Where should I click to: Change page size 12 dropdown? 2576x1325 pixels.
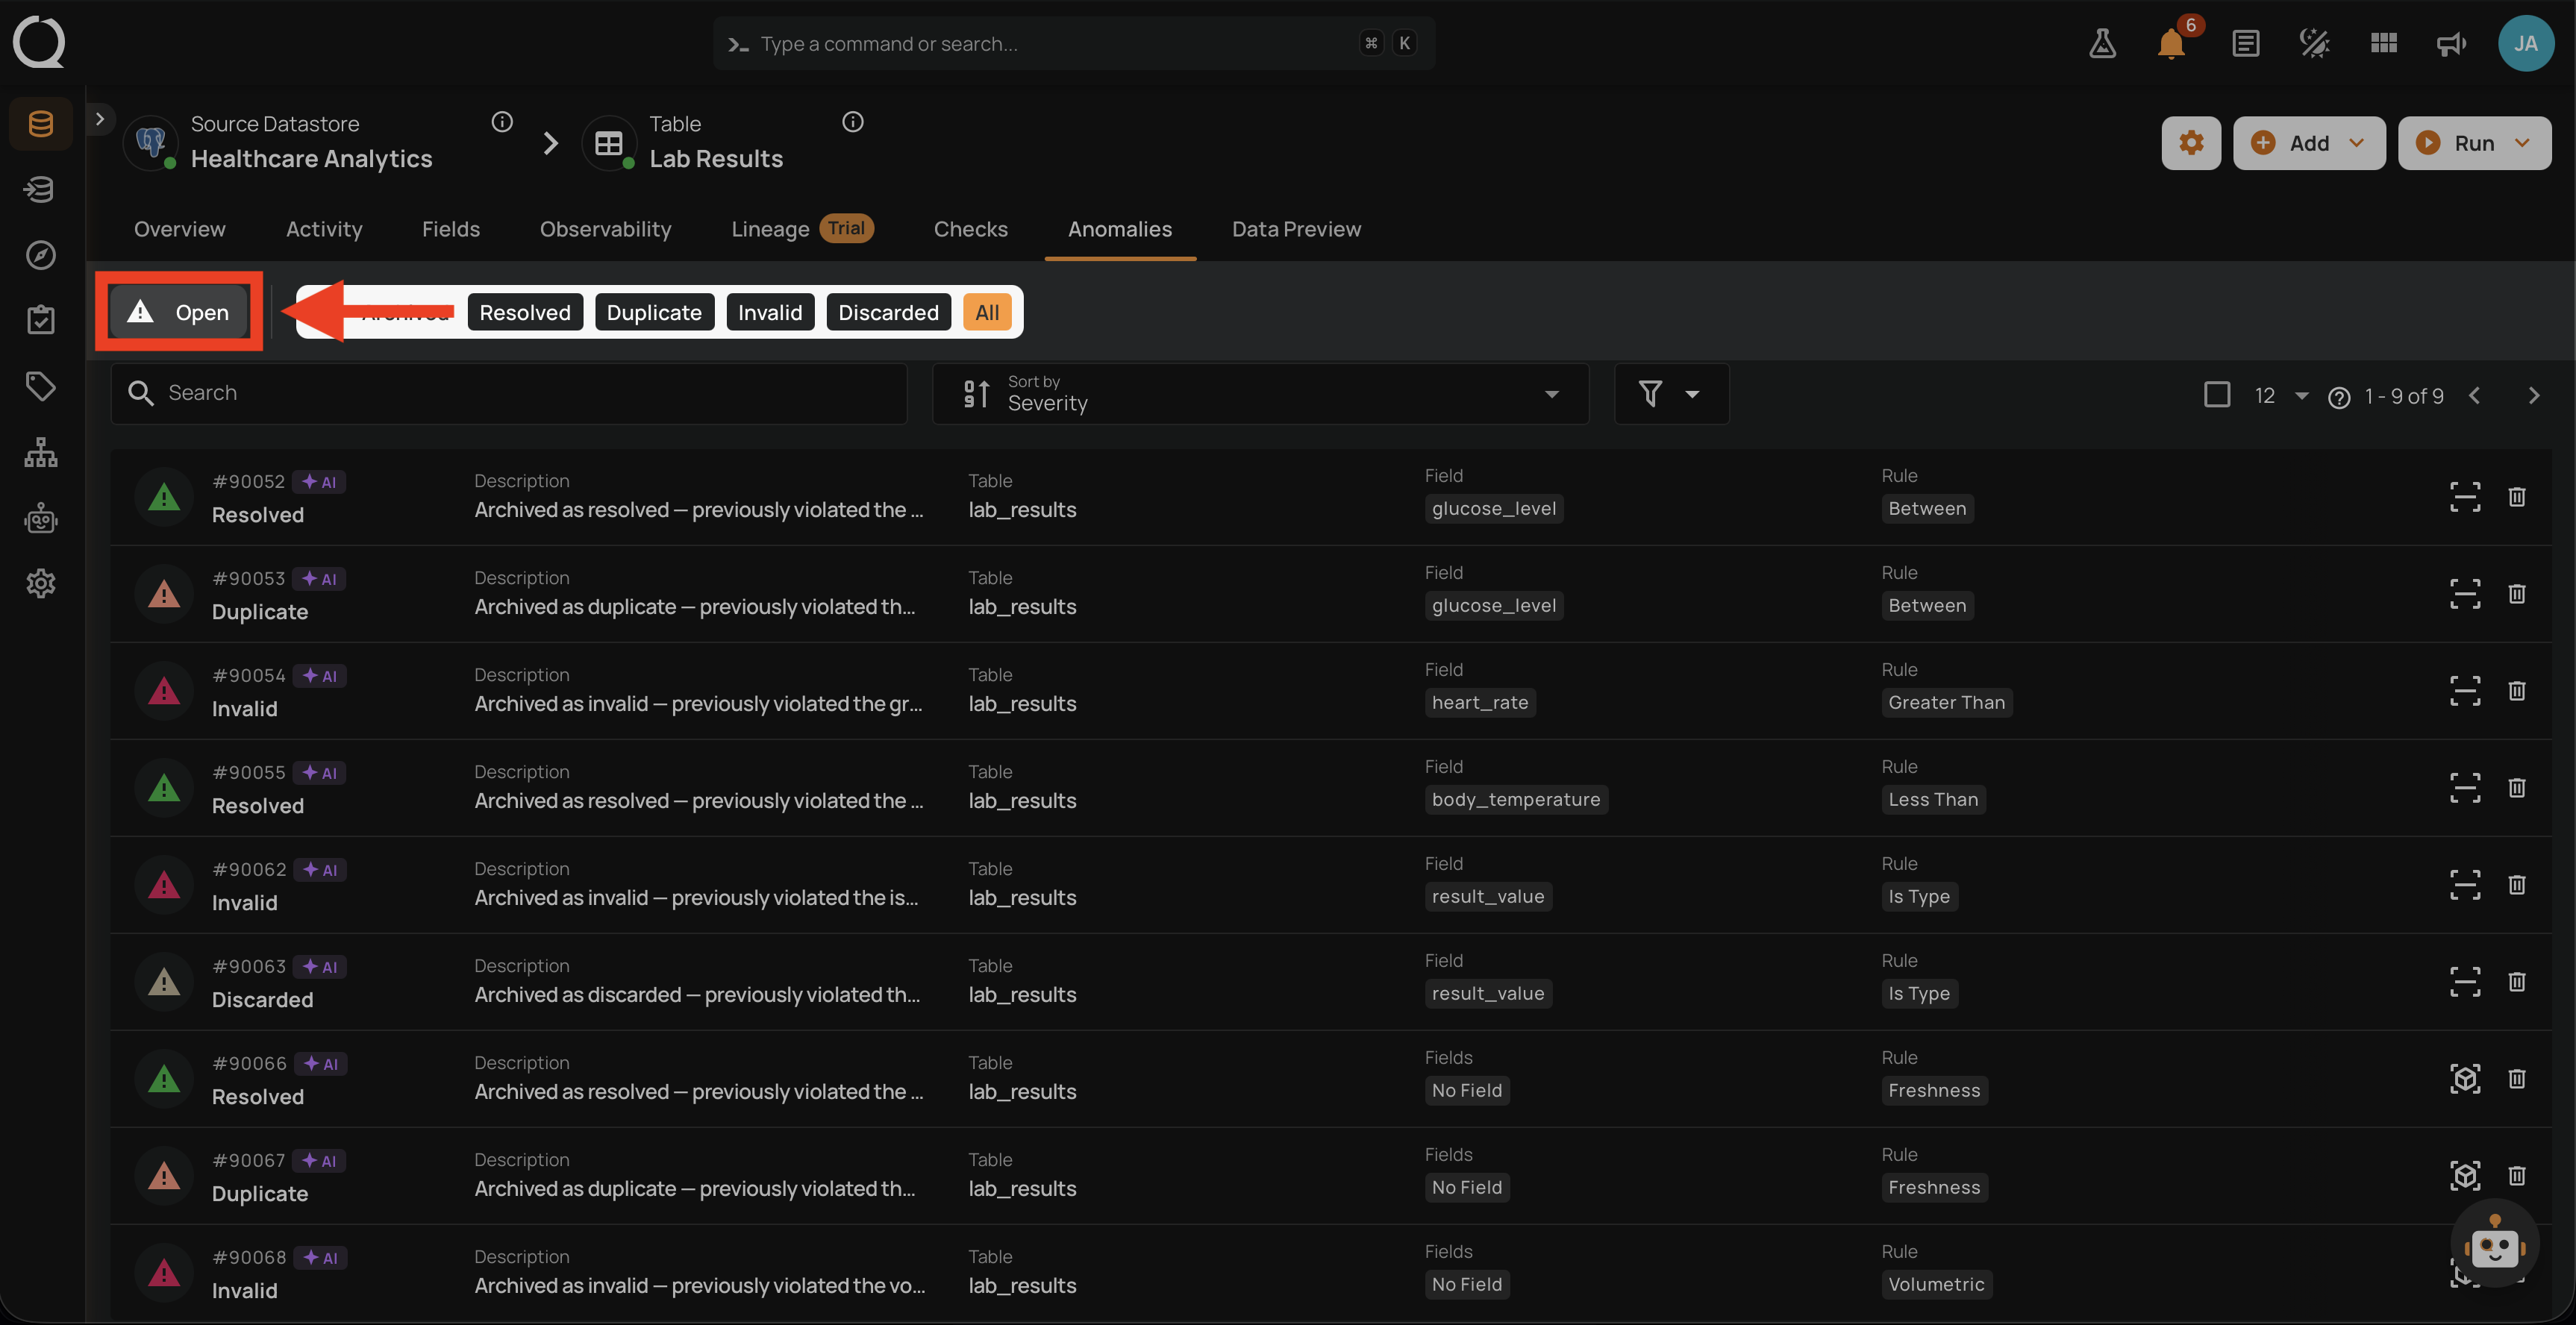coord(2281,396)
